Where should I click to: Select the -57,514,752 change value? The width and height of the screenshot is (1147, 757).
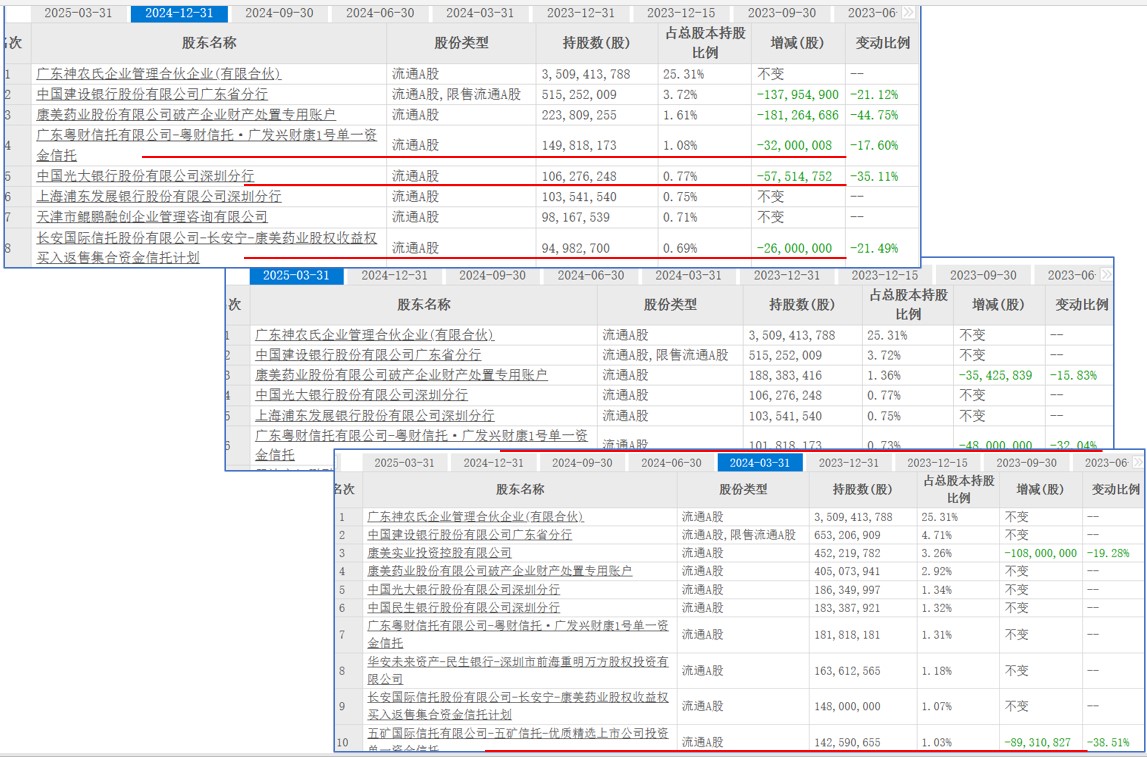(x=794, y=176)
